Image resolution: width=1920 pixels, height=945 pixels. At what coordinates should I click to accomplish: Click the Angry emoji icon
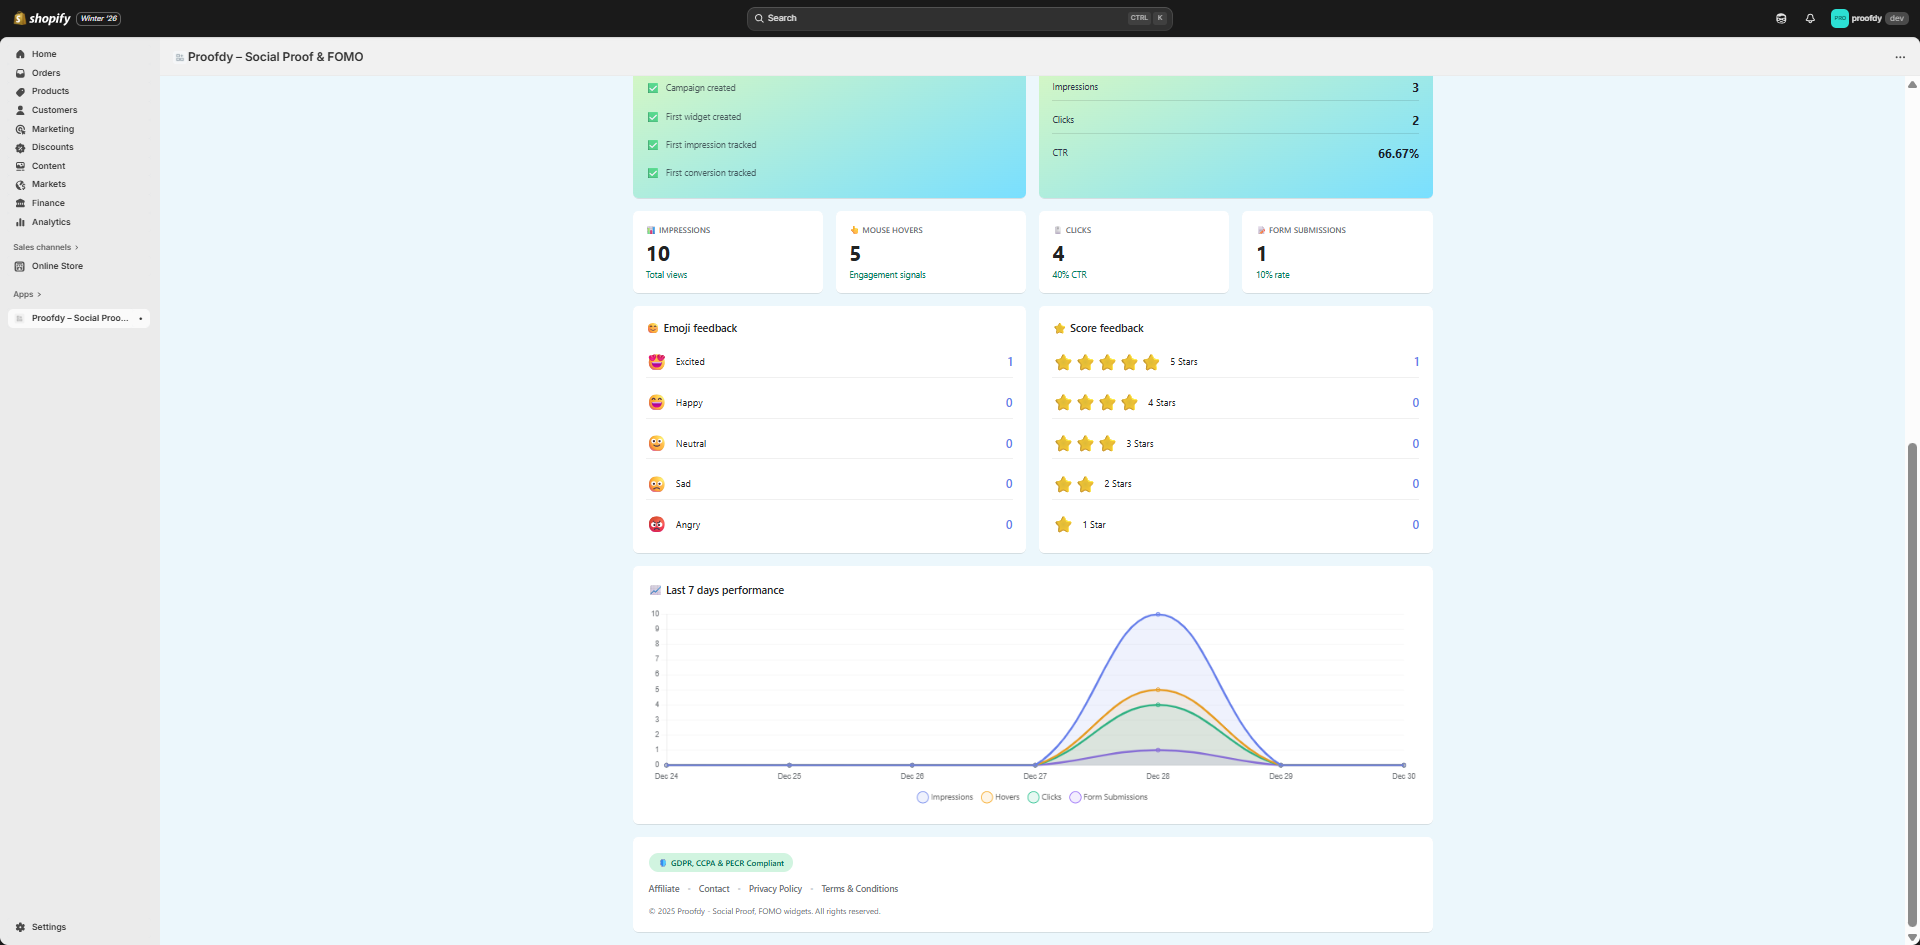pos(656,525)
